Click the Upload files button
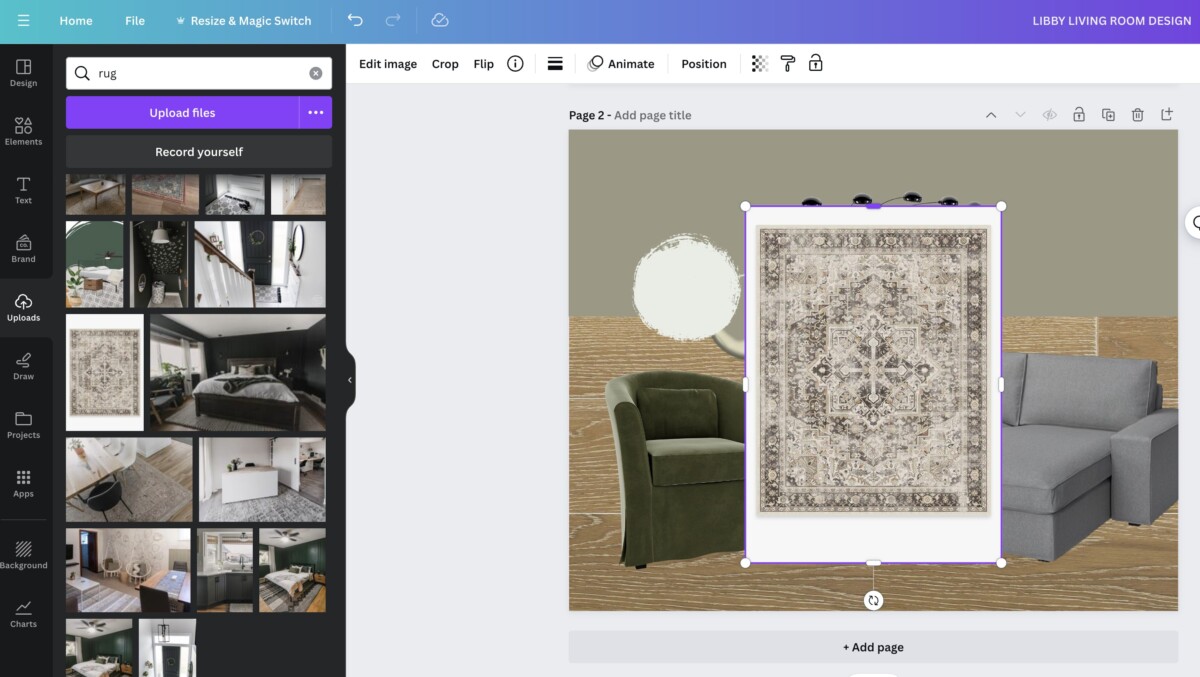The width and height of the screenshot is (1200, 677). (x=182, y=112)
